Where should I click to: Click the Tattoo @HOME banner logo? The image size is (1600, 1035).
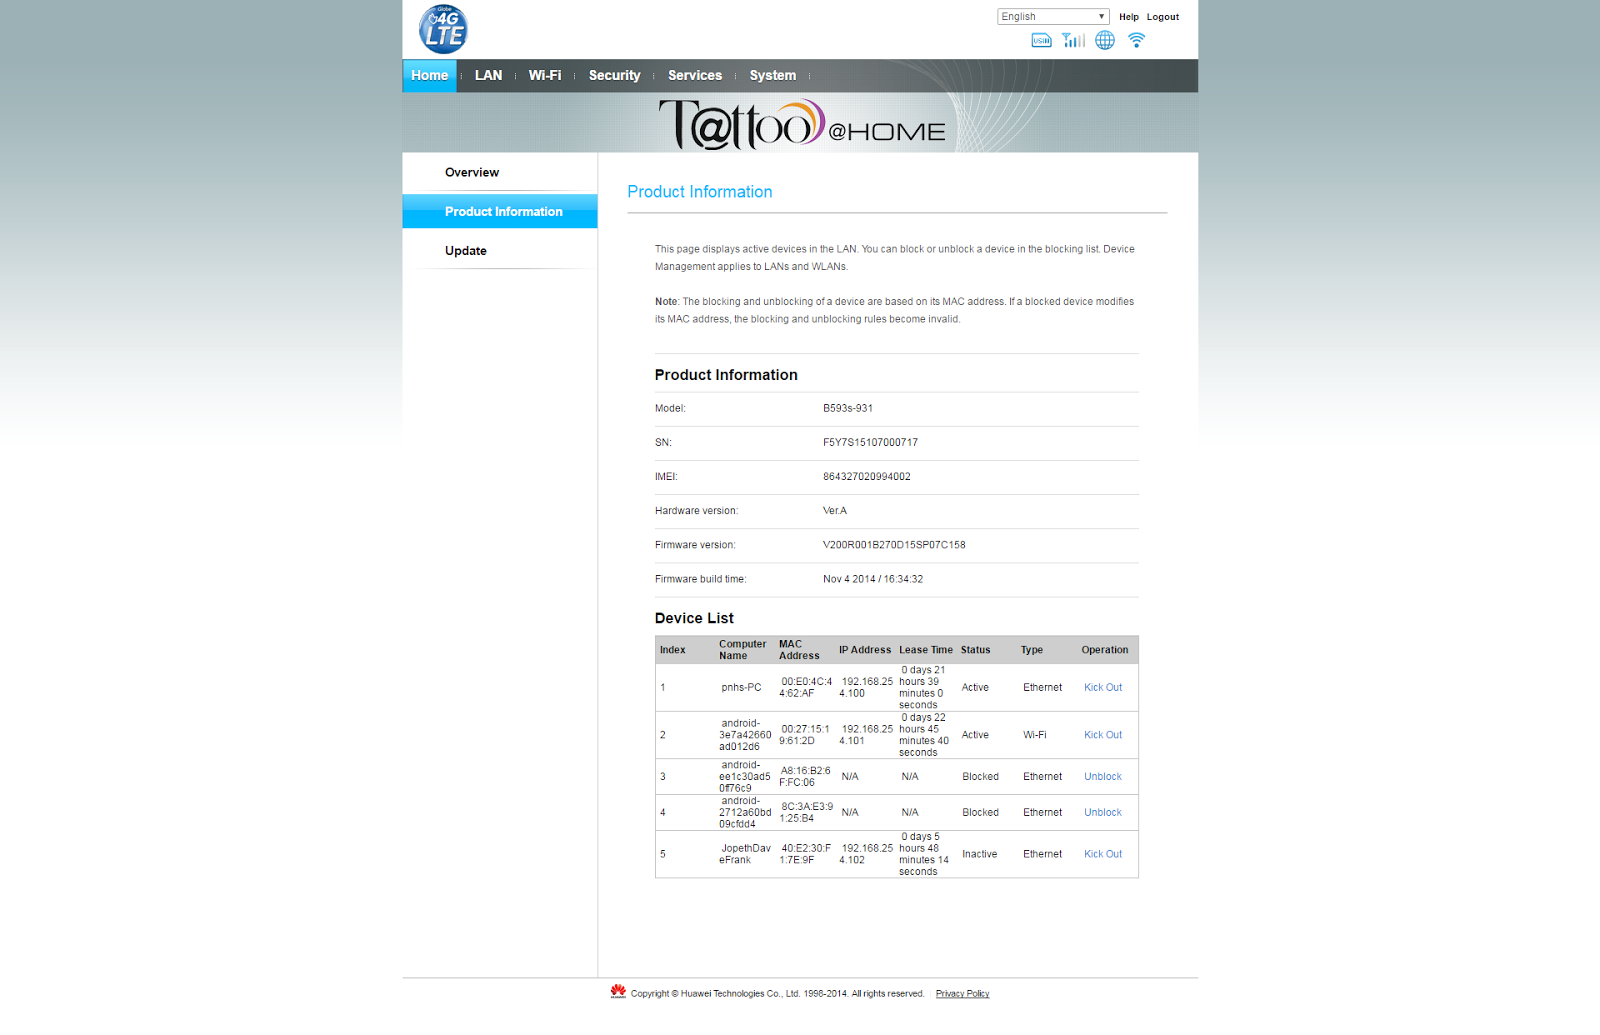[802, 125]
